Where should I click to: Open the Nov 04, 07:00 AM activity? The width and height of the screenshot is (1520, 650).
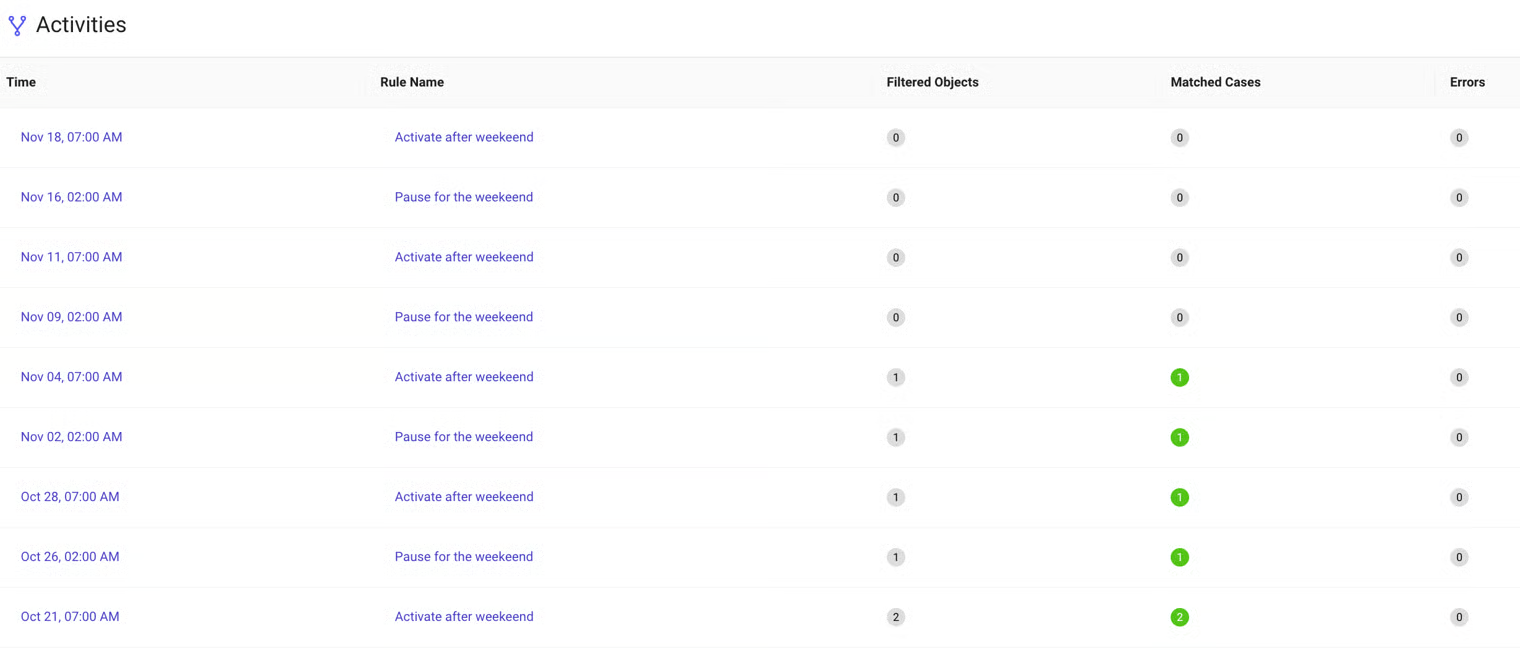71,377
